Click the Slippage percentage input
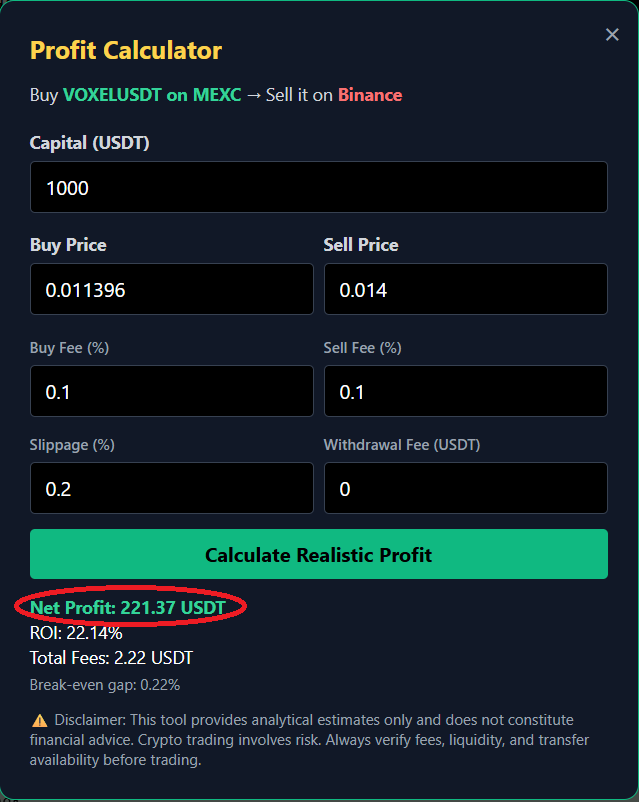The width and height of the screenshot is (639, 802). click(x=171, y=488)
